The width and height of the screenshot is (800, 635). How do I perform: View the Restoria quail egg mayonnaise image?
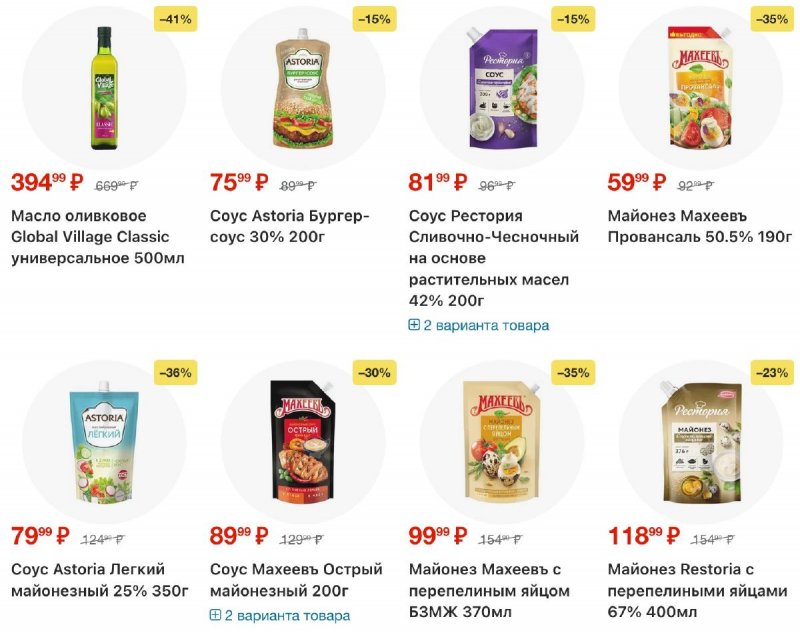point(701,441)
